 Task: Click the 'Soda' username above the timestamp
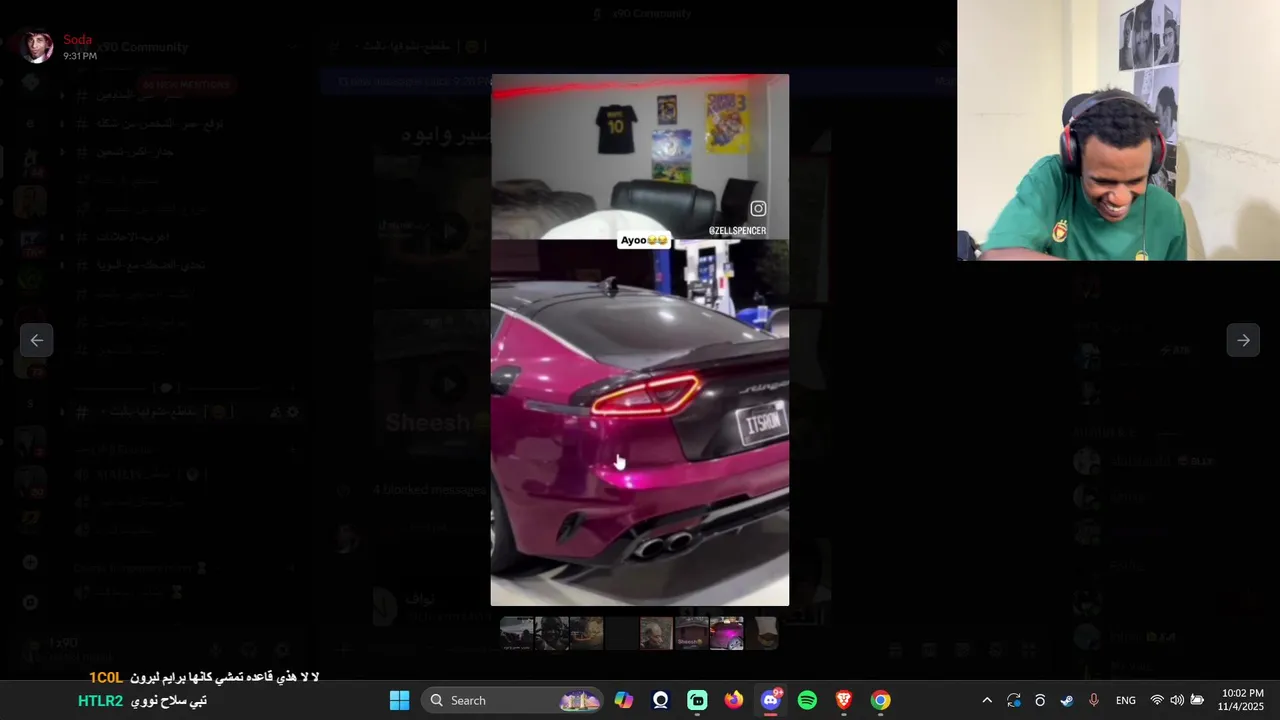77,40
